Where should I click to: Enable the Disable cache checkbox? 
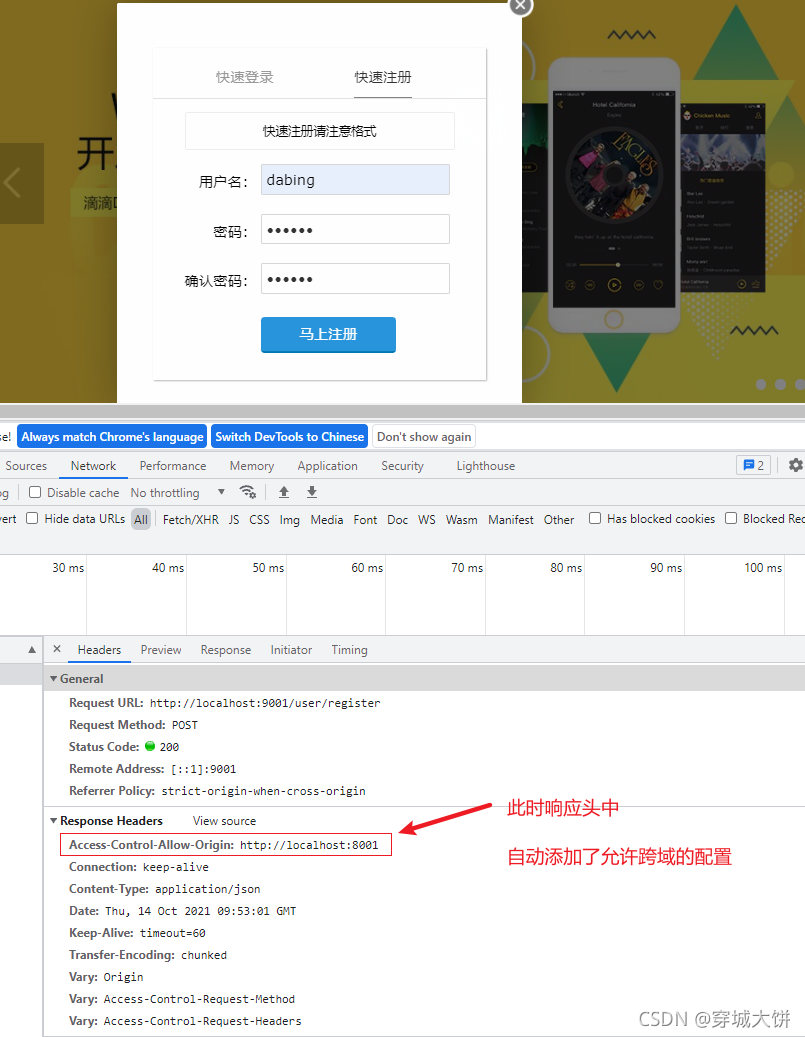[34, 492]
